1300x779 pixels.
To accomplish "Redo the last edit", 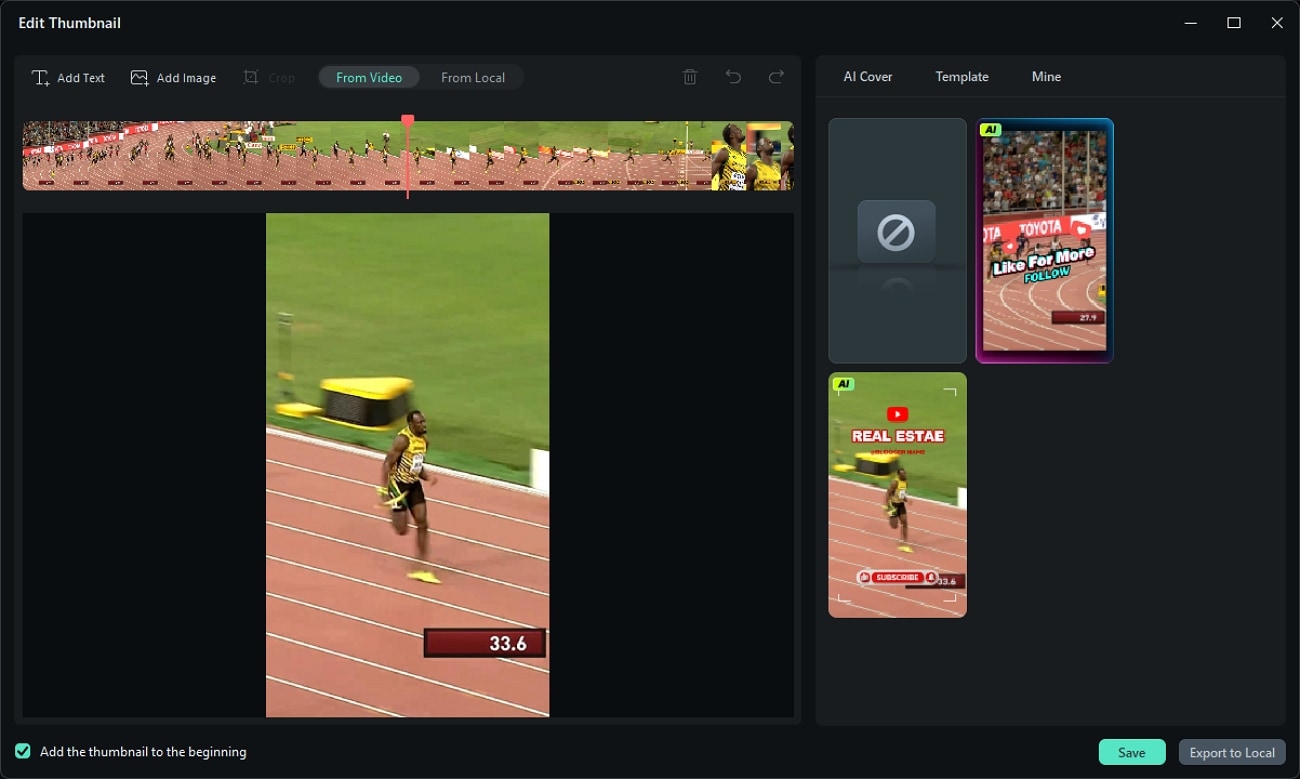I will 776,77.
